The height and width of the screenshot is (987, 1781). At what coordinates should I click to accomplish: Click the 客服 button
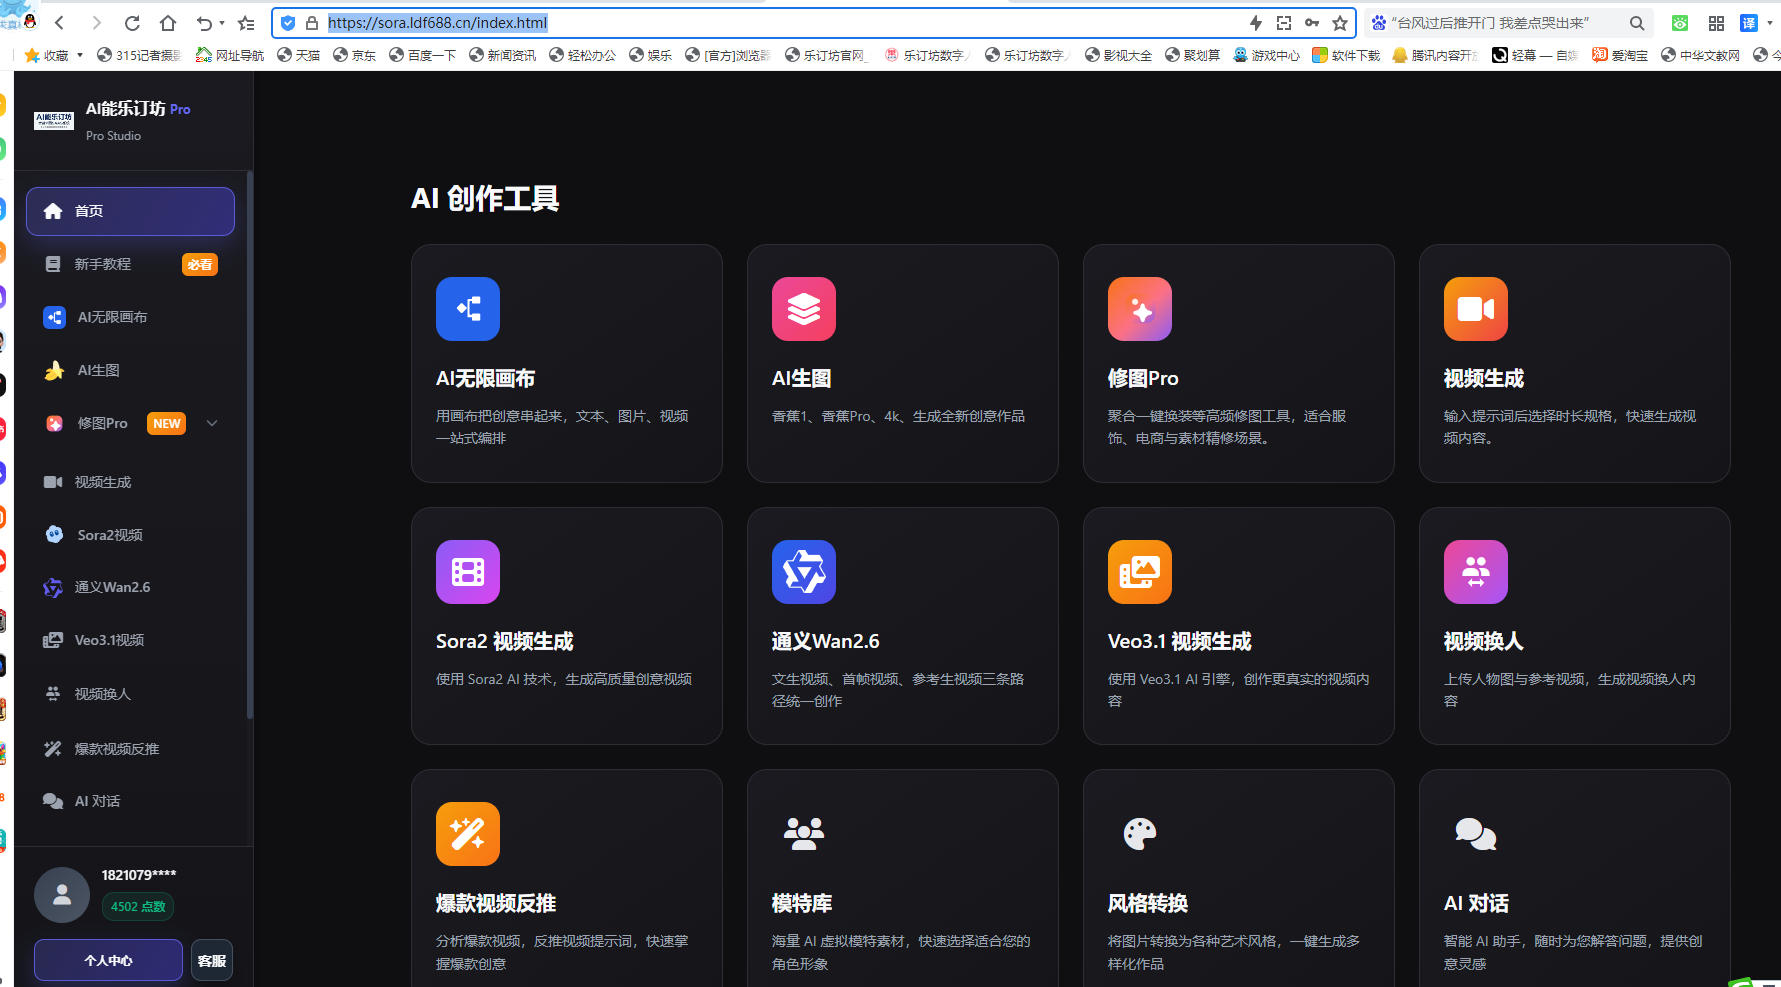[212, 960]
